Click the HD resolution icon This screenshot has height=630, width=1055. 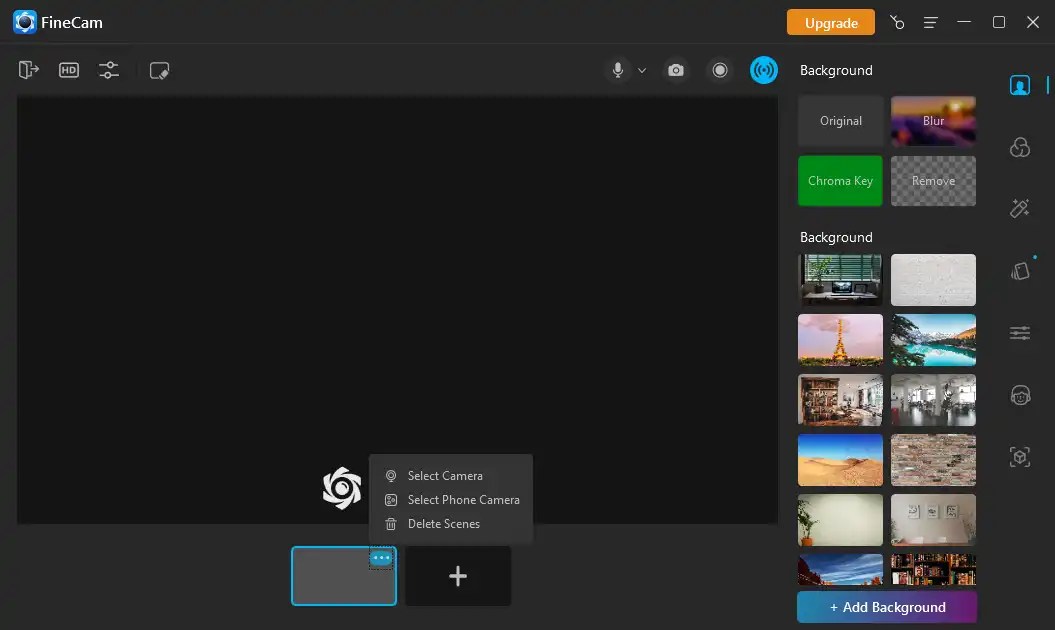click(x=69, y=70)
